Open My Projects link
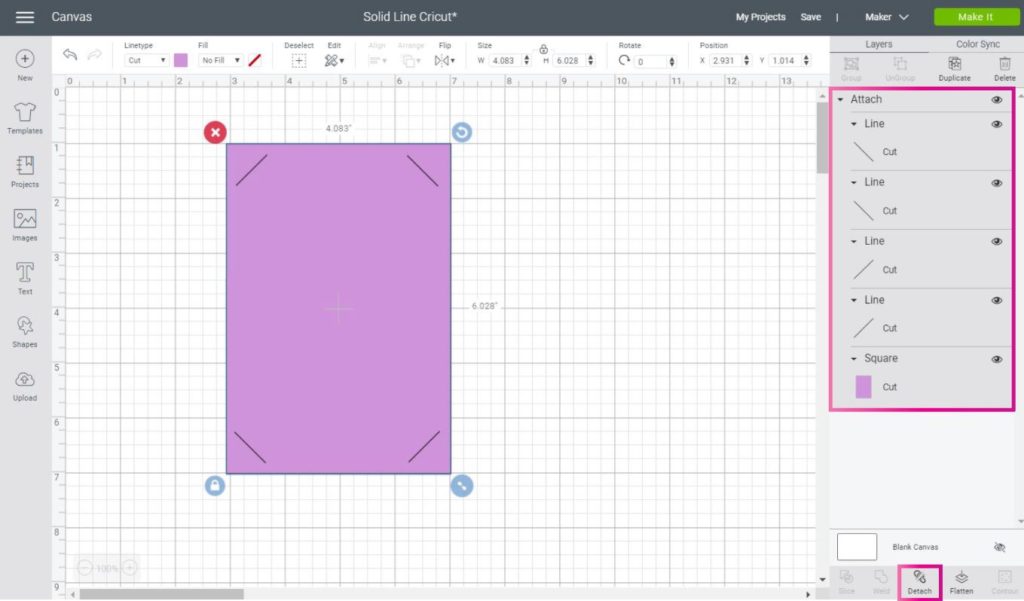This screenshot has height=601, width=1024. tap(760, 17)
